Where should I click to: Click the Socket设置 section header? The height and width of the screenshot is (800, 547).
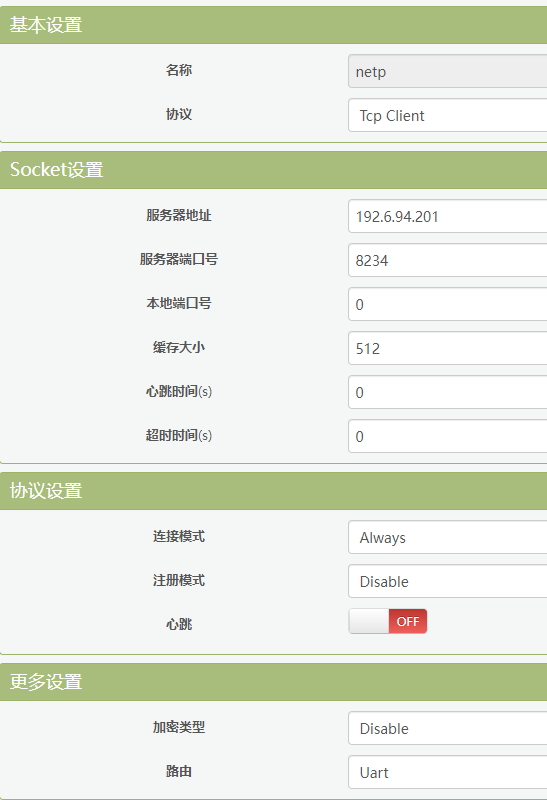point(274,170)
